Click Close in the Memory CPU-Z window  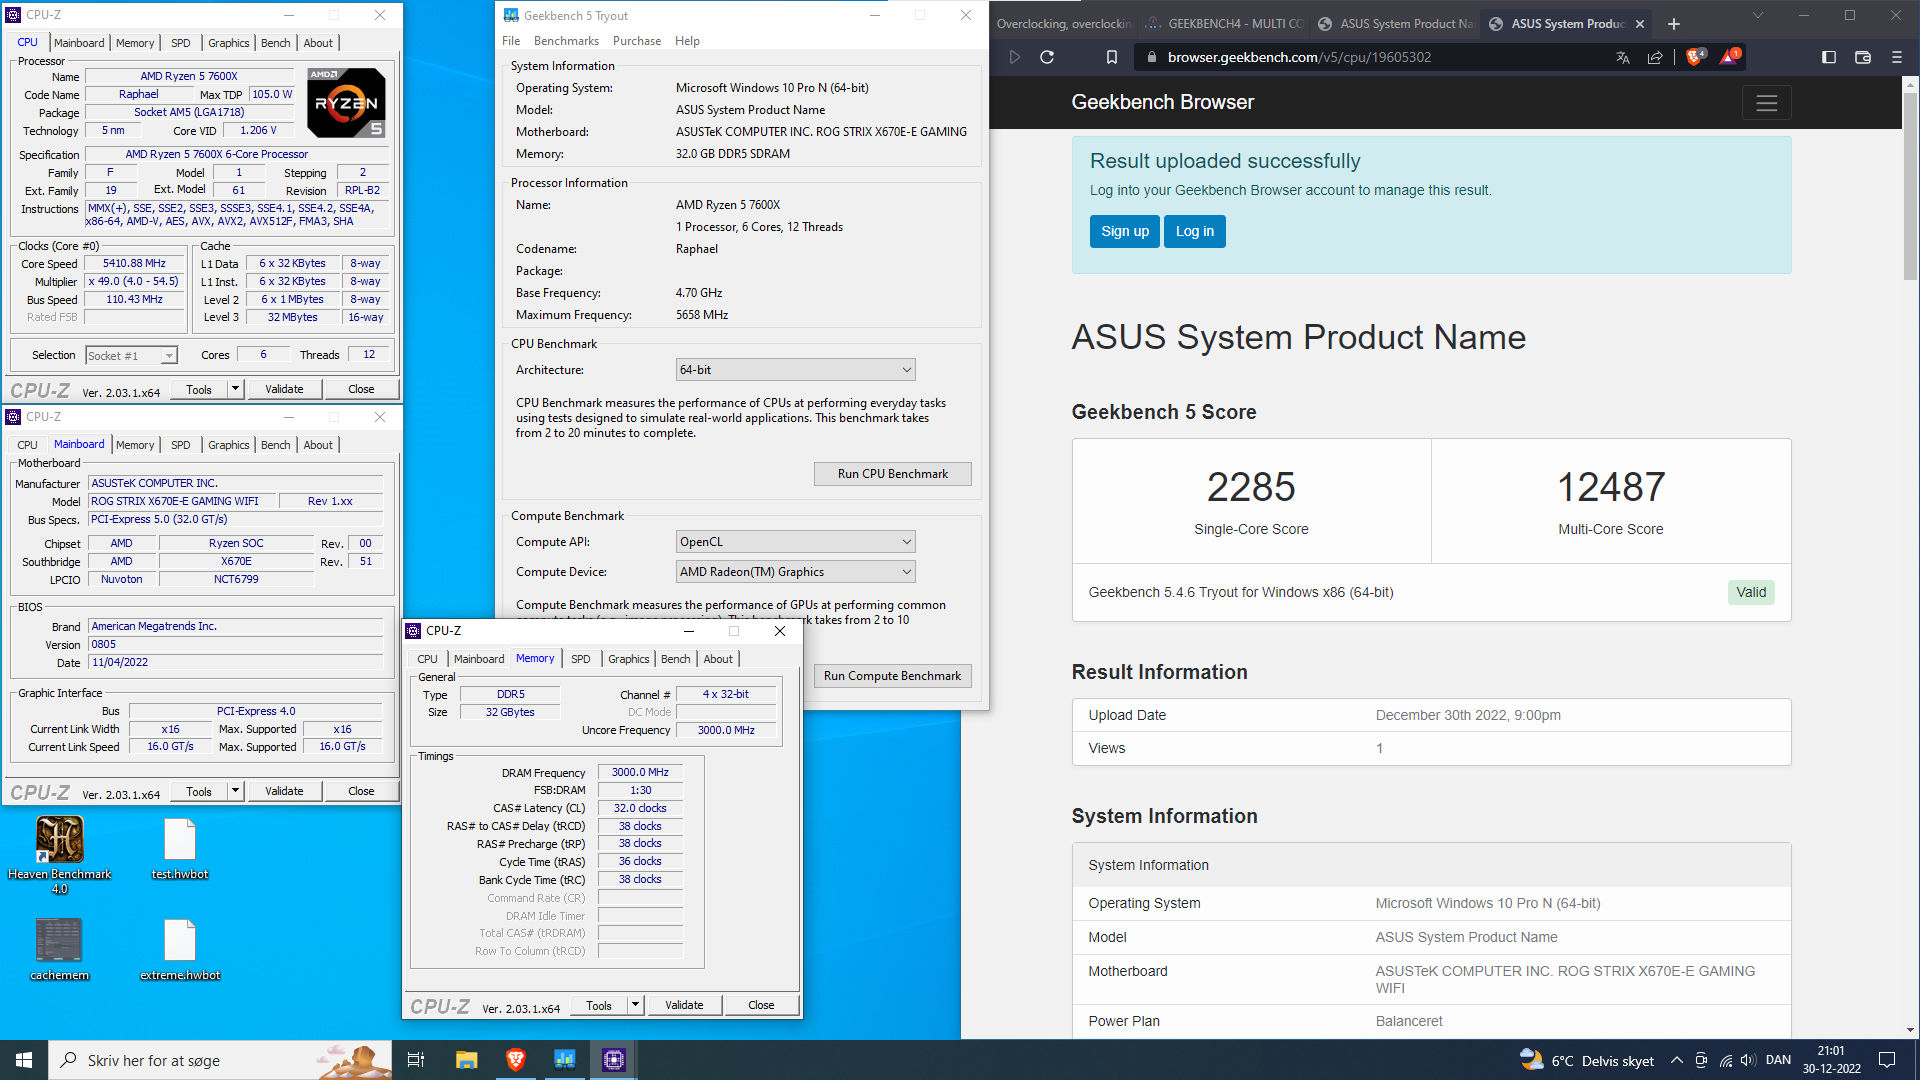761,1005
